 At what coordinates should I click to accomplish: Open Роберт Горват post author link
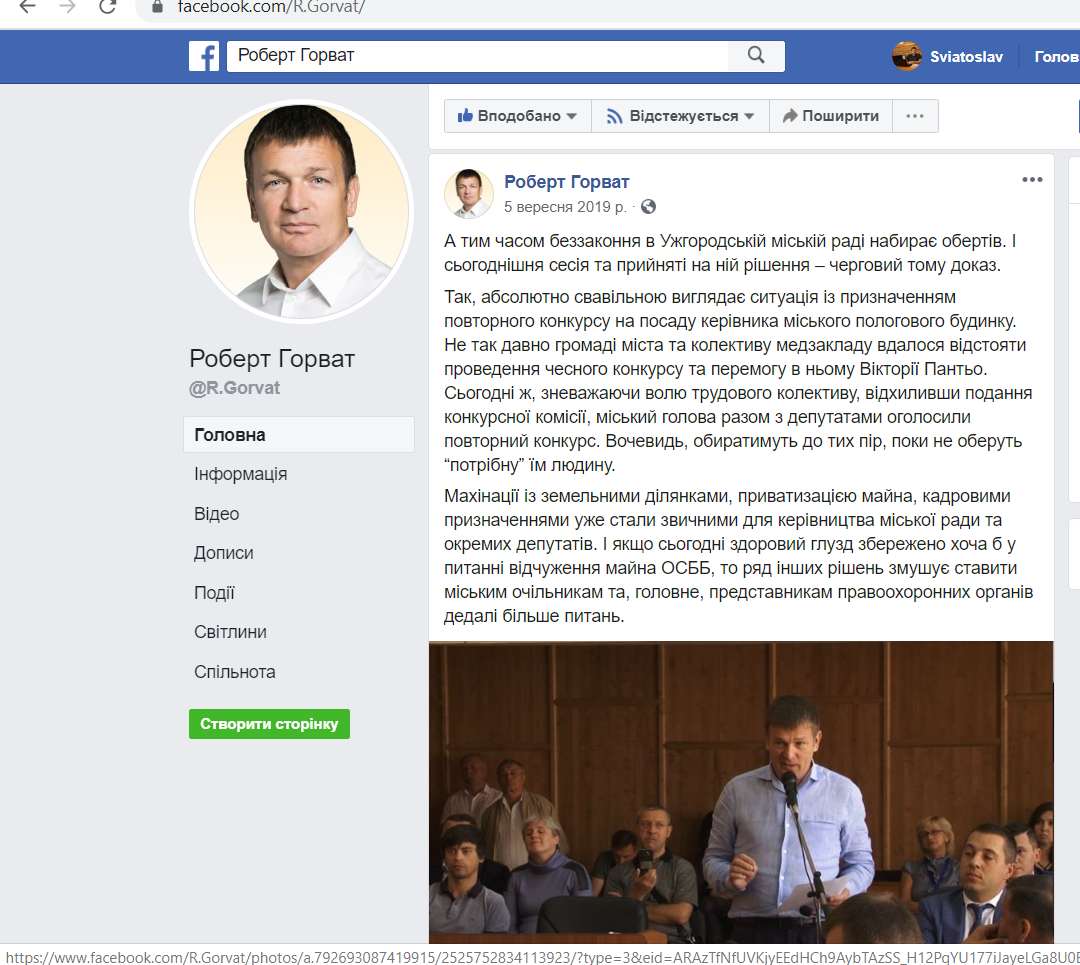point(566,182)
